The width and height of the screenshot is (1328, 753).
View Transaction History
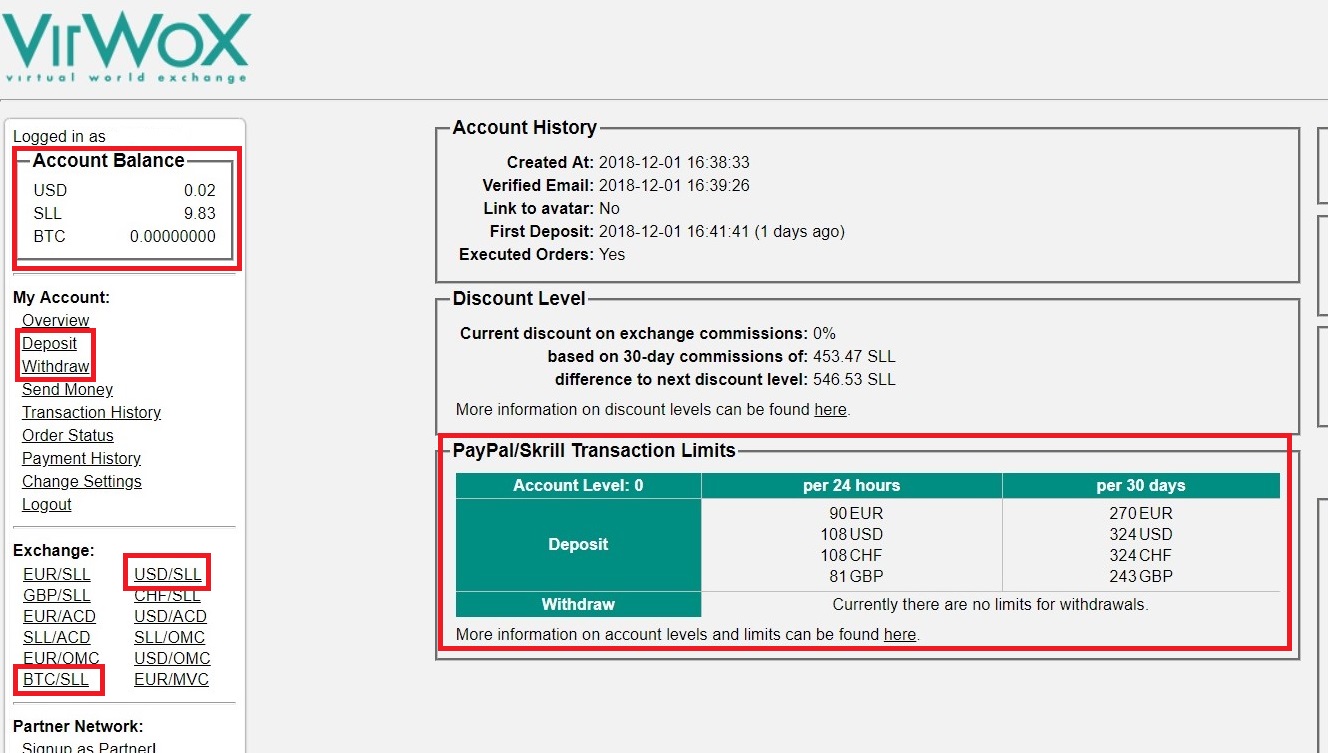[92, 413]
